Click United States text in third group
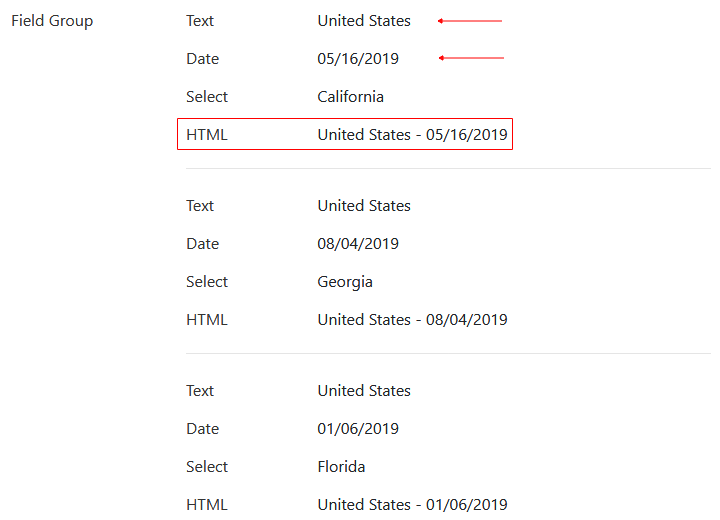Screen dimensions: 720x520 click(364, 391)
